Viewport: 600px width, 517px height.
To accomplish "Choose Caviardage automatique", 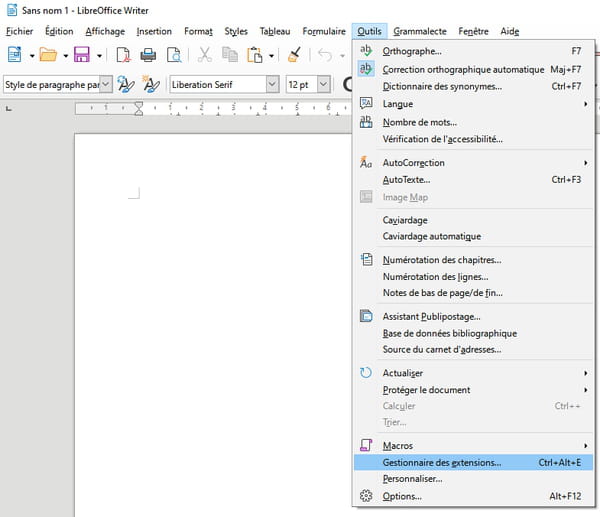I will 473,236.
